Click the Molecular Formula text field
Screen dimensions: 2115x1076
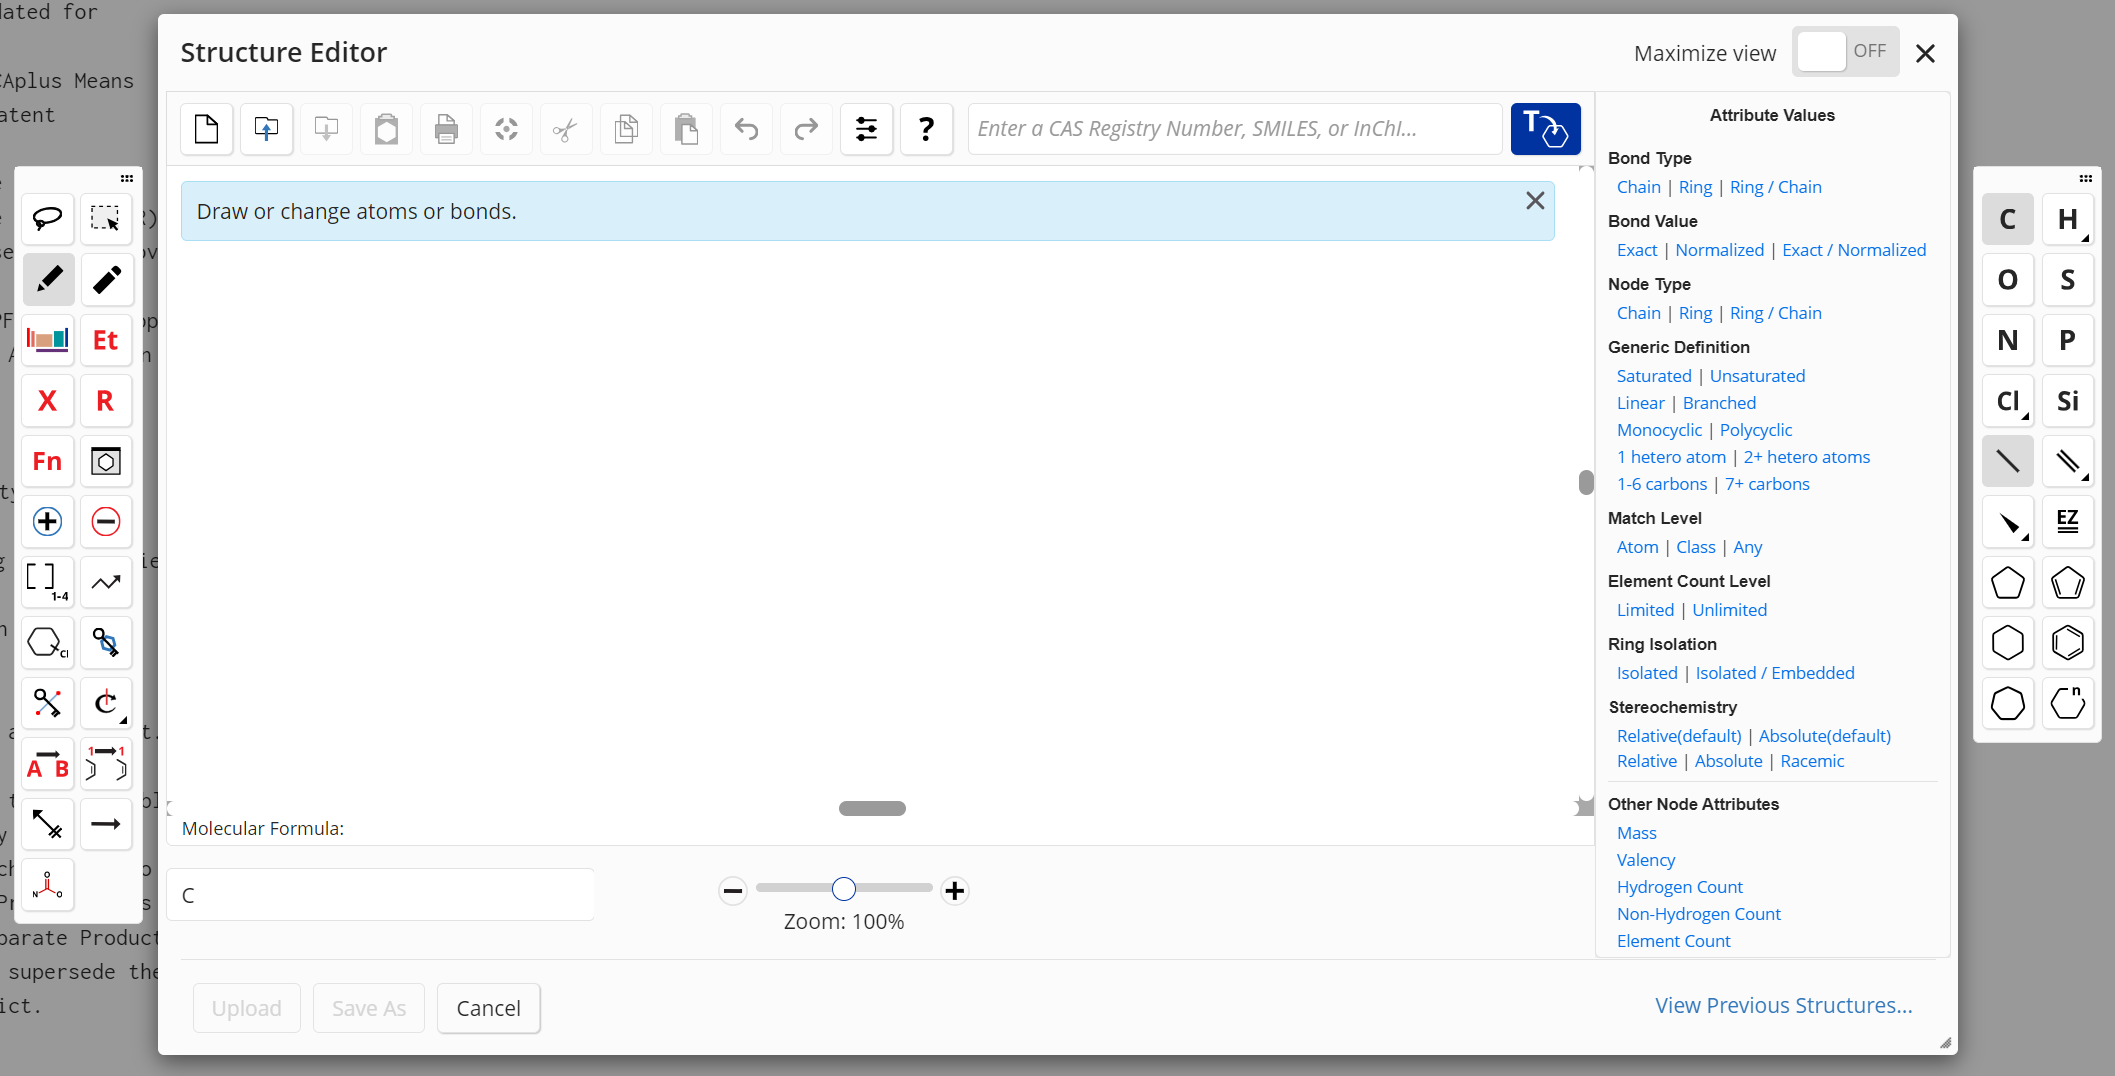point(381,895)
